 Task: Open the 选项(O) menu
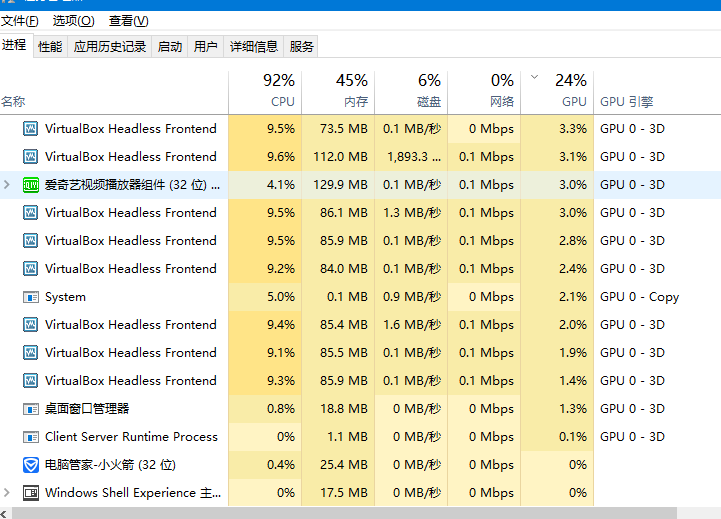[73, 20]
